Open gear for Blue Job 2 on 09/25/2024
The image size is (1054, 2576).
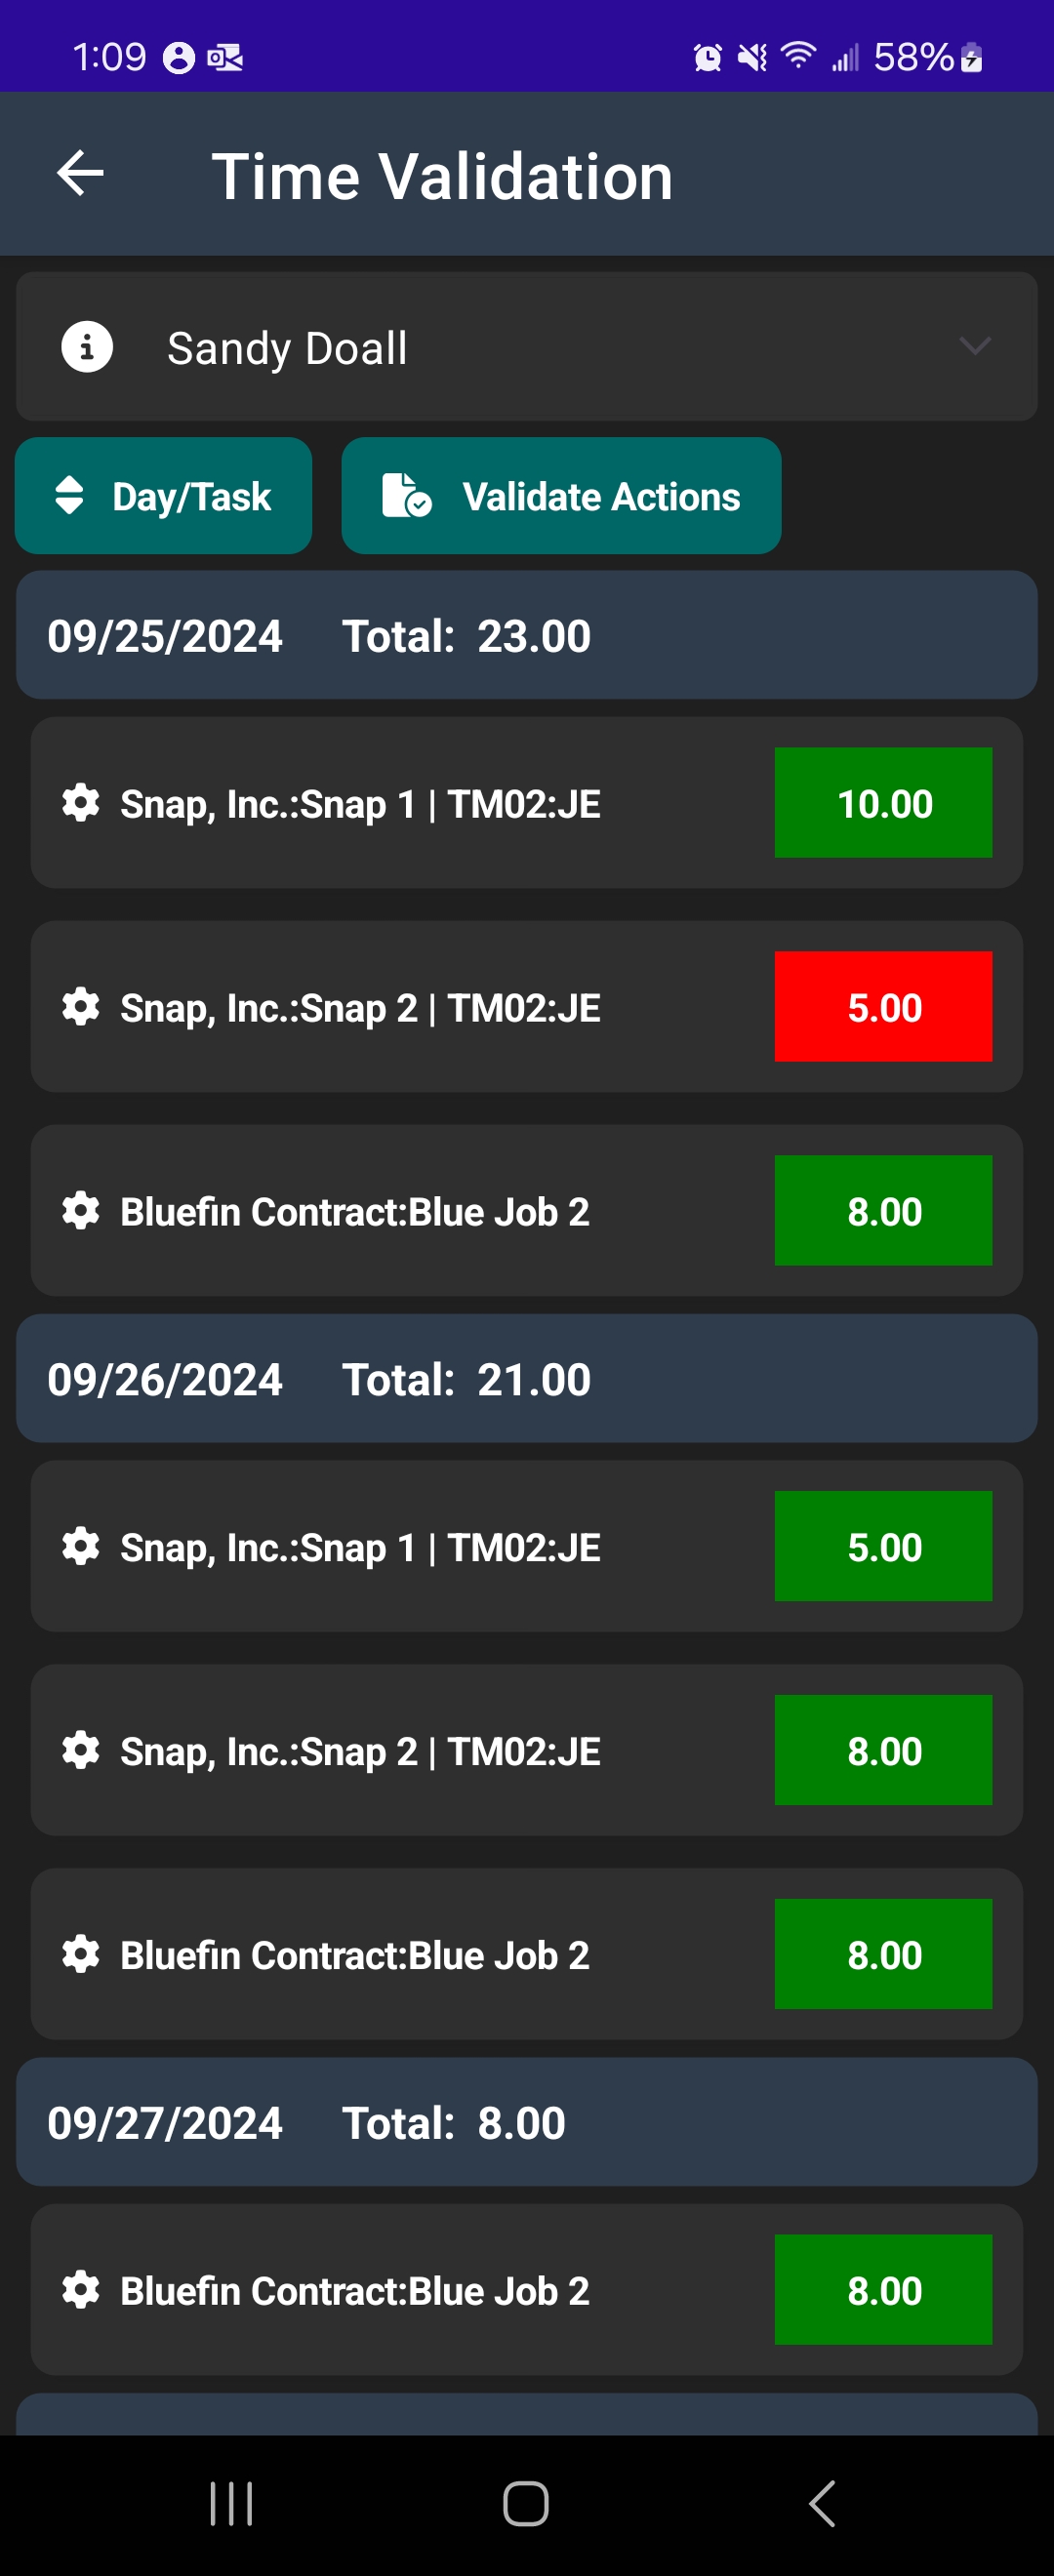coord(81,1211)
